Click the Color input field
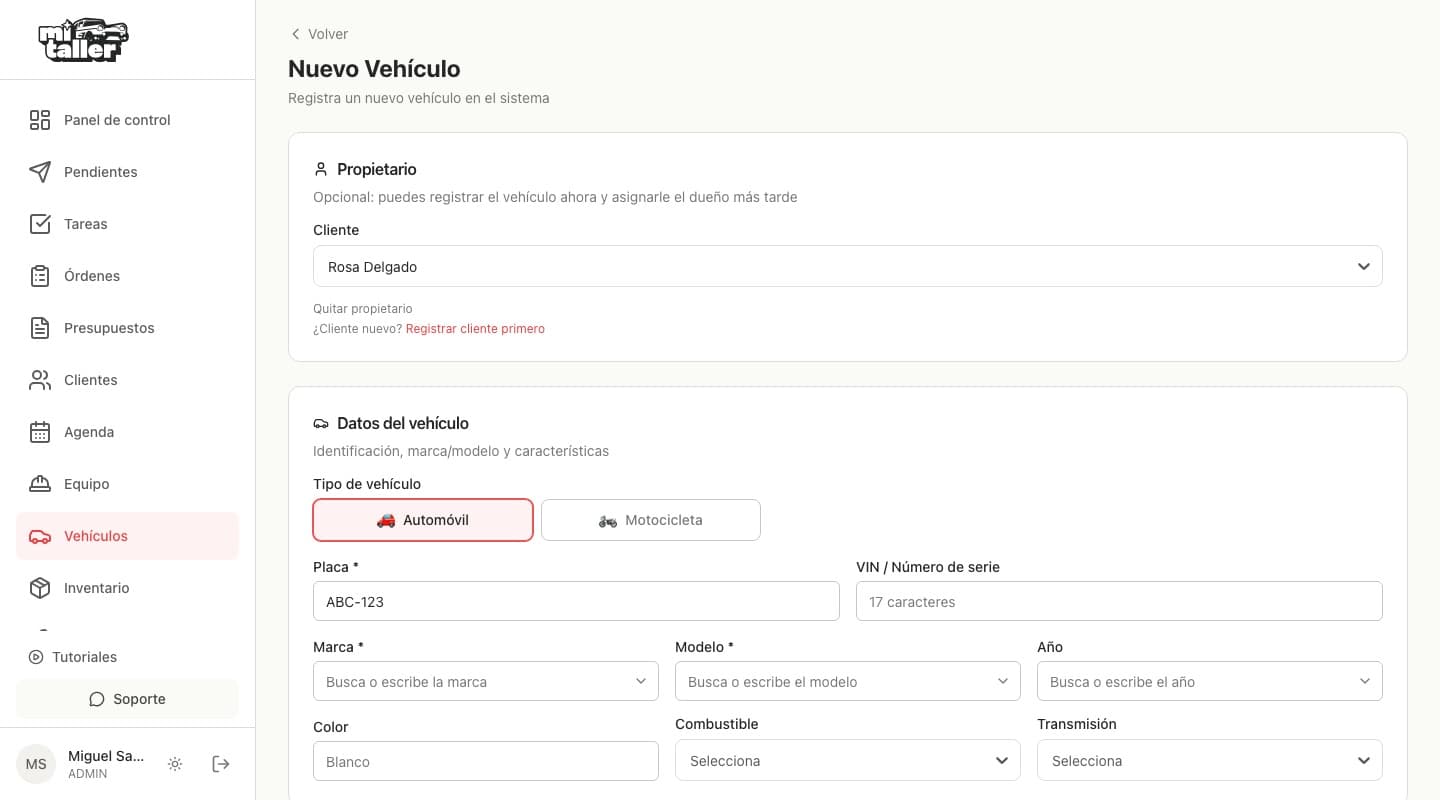 [486, 761]
